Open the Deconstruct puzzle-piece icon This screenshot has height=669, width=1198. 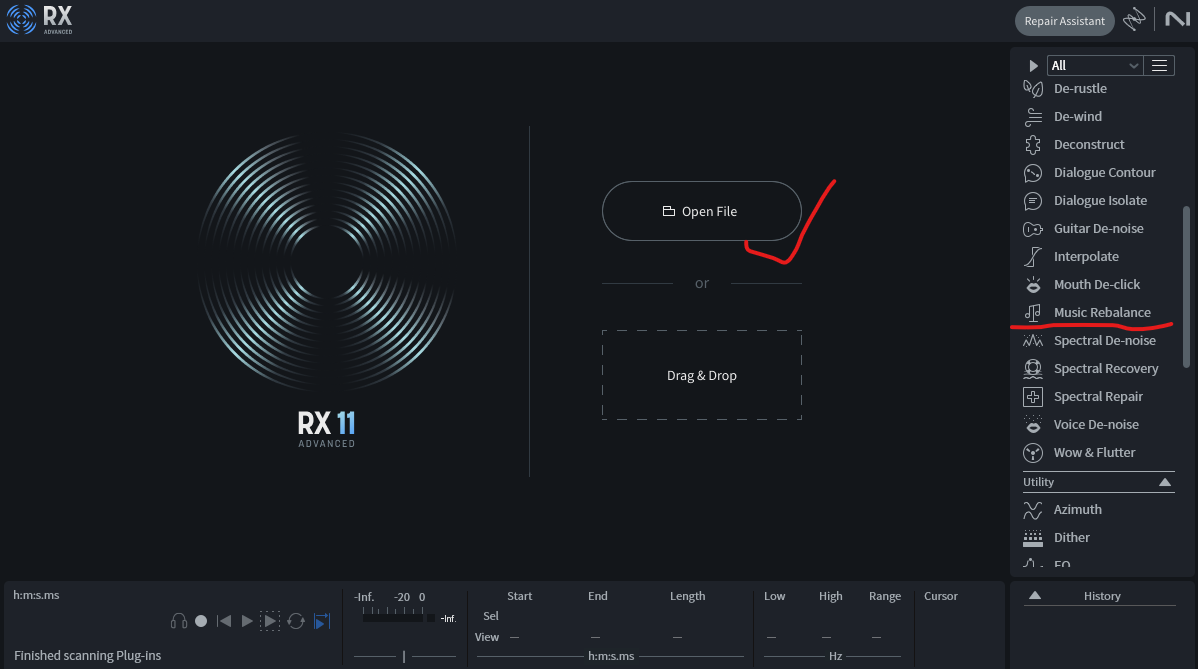(x=1033, y=144)
